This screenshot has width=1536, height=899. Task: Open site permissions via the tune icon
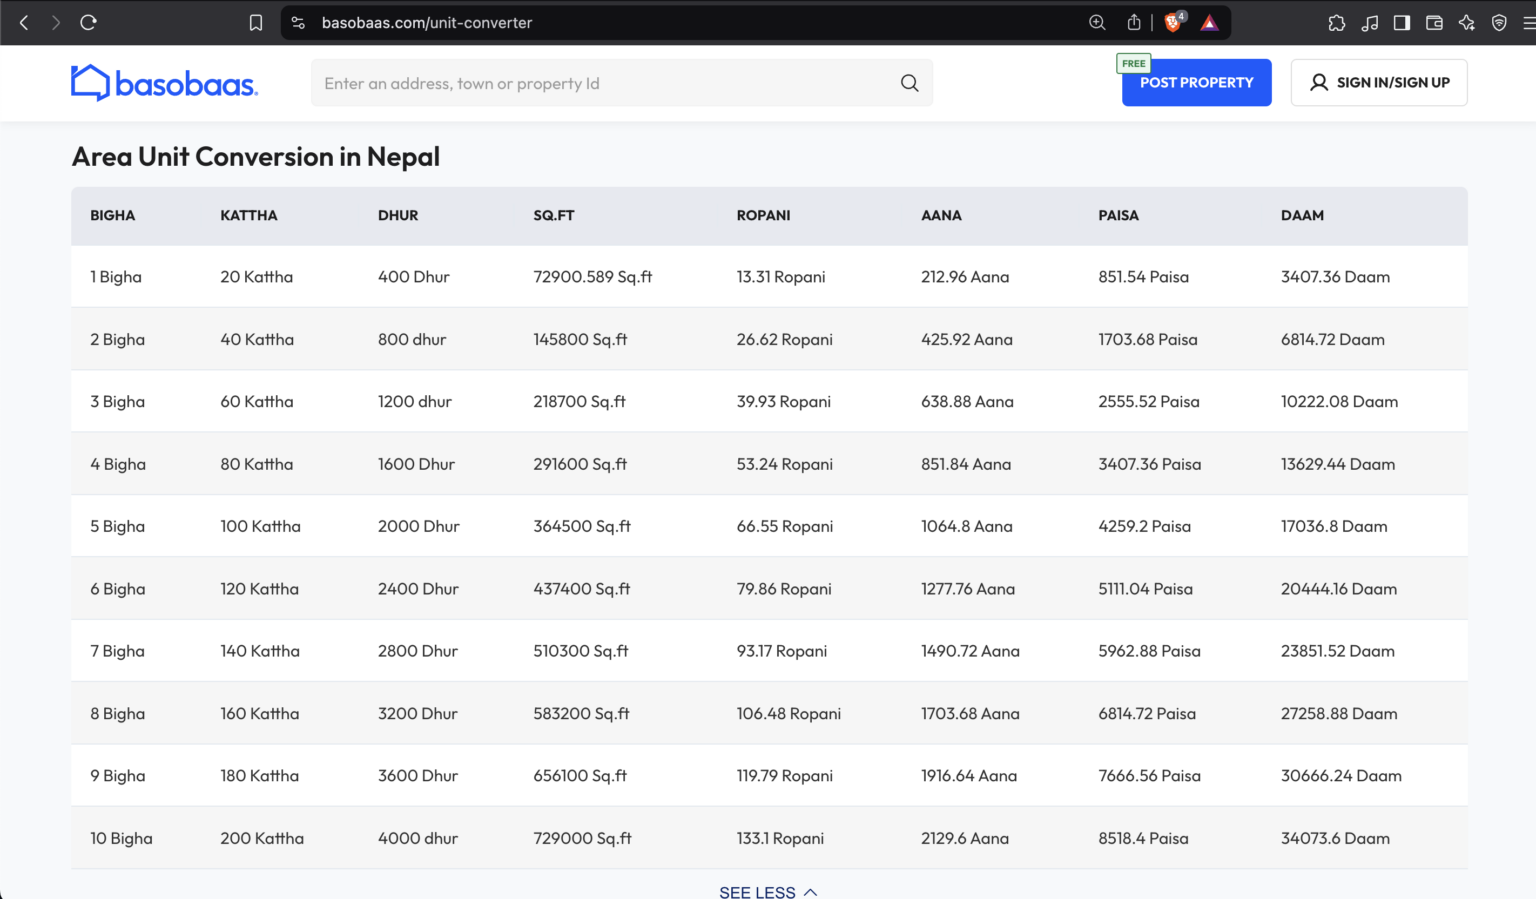coord(298,22)
